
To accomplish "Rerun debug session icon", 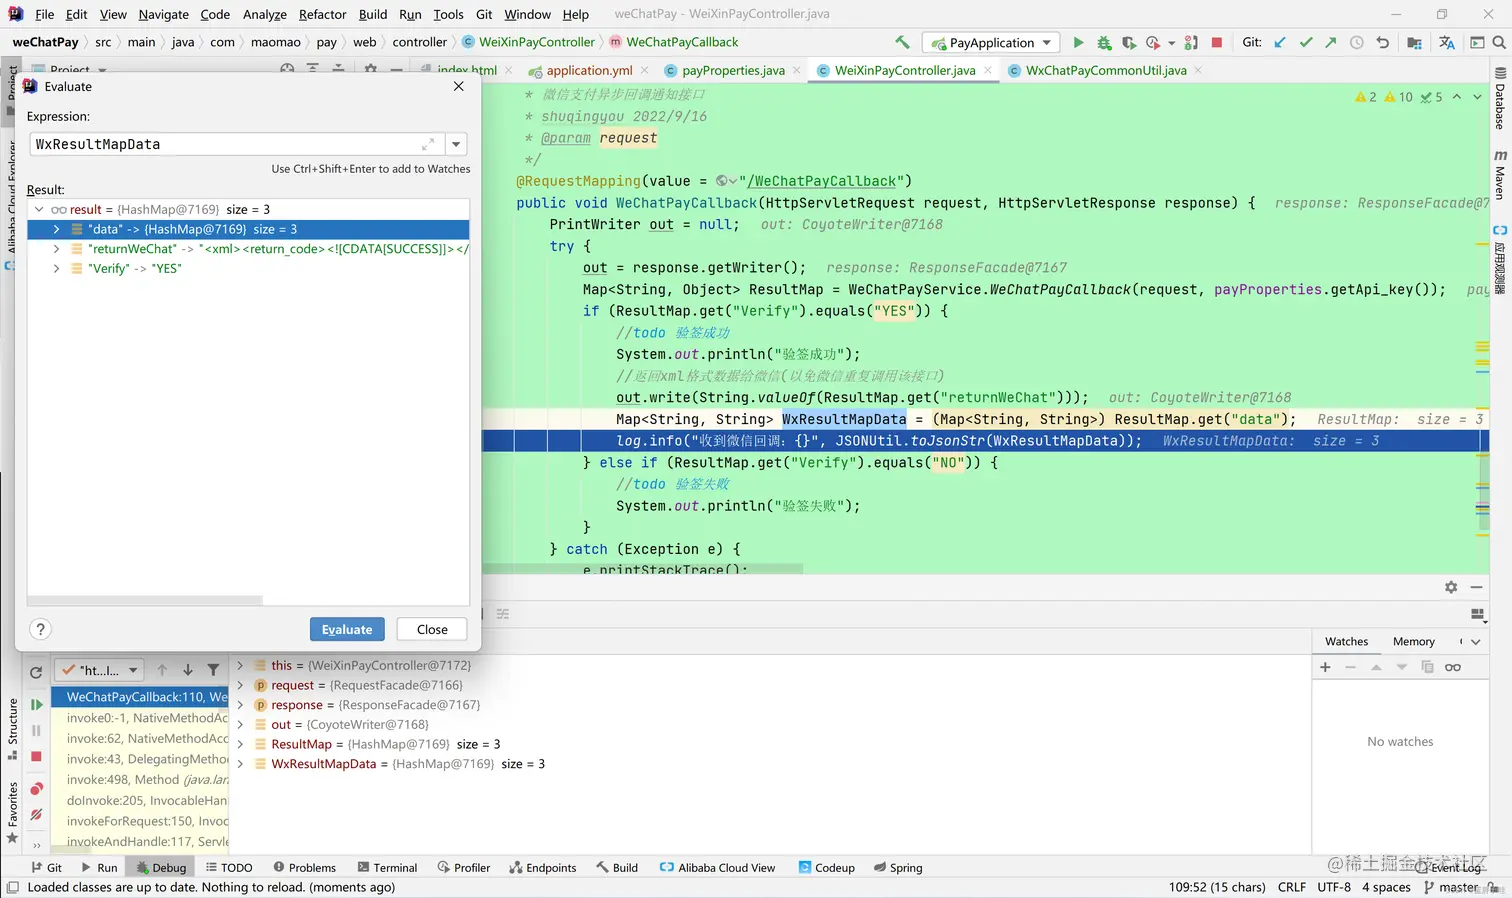I will coord(36,672).
